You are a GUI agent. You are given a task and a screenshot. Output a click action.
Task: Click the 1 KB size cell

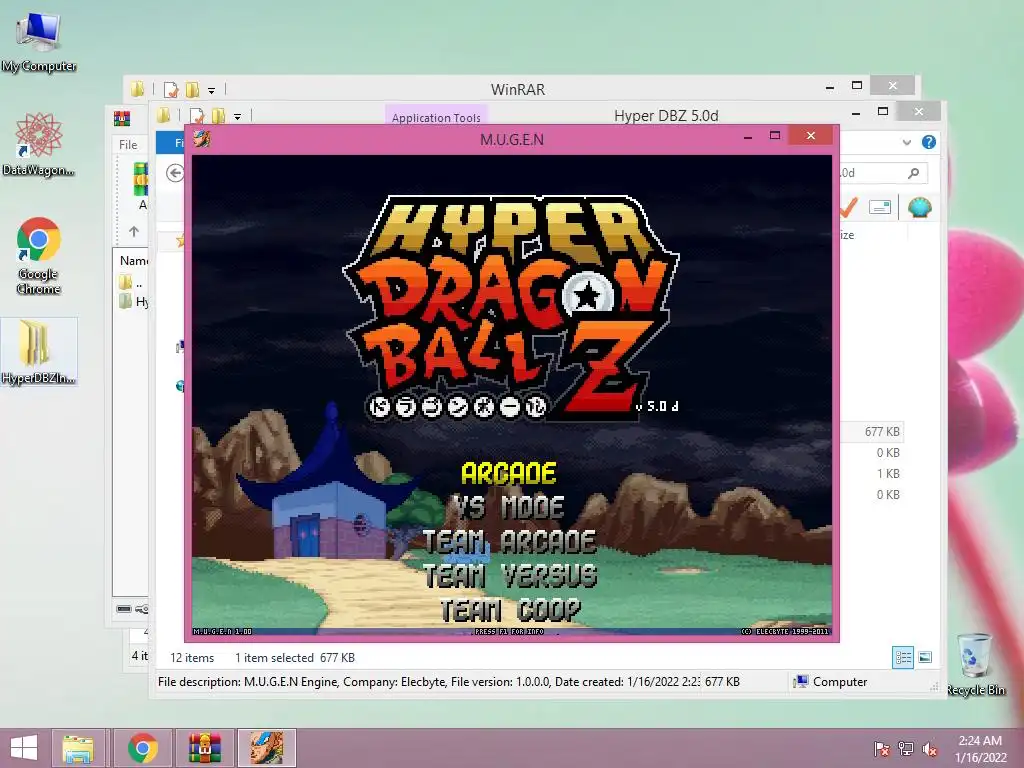pyautogui.click(x=888, y=473)
